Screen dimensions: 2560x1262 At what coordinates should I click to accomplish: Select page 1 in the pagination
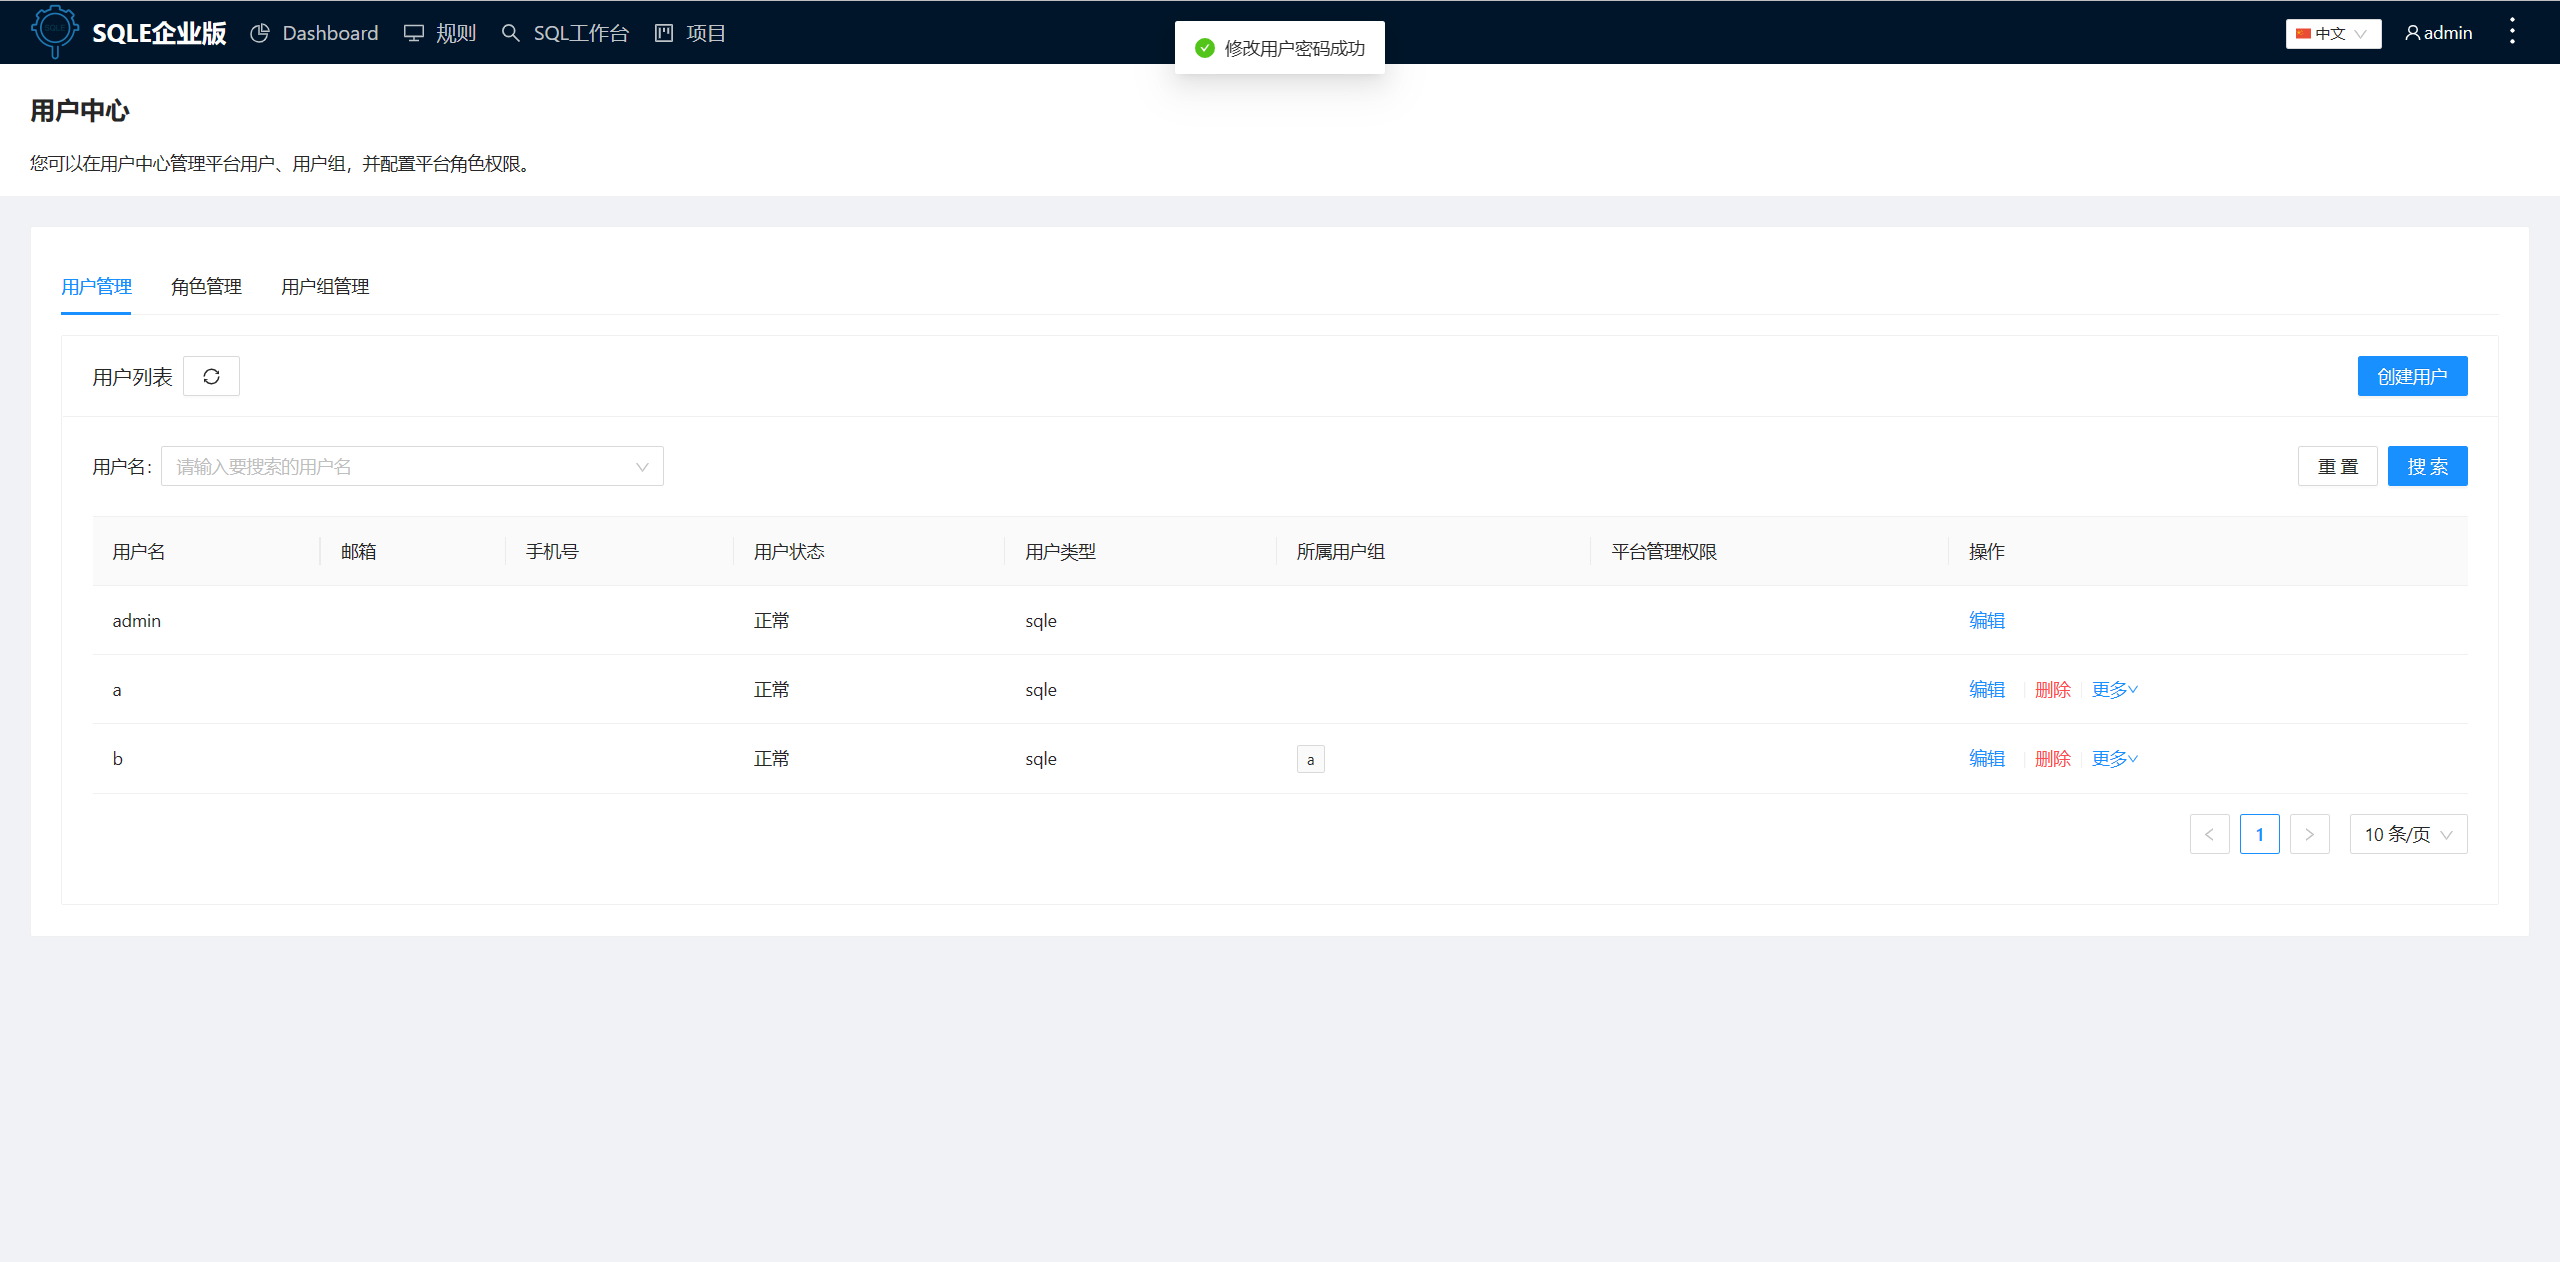[2259, 833]
